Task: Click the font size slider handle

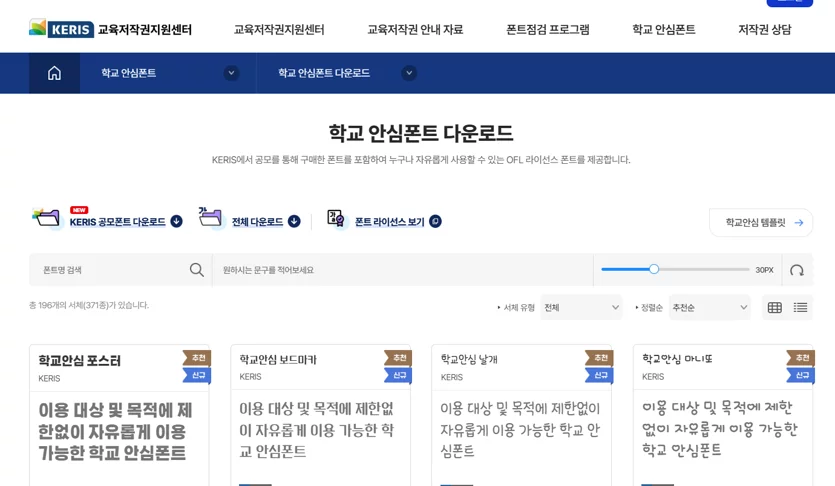Action: (654, 269)
